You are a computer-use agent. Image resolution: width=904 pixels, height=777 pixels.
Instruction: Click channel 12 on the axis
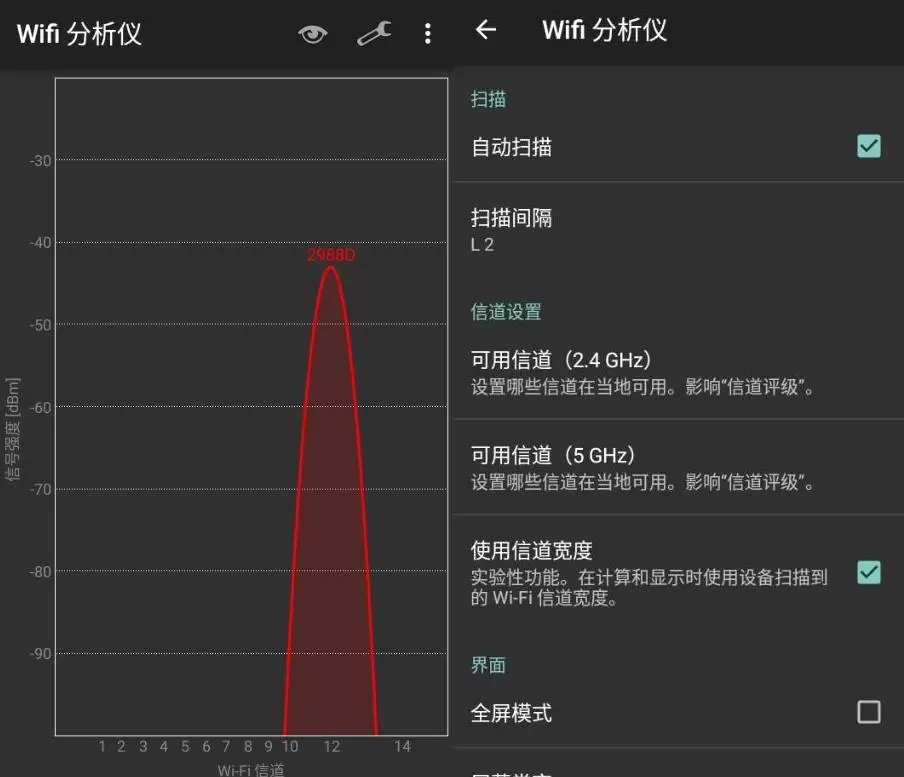point(332,746)
